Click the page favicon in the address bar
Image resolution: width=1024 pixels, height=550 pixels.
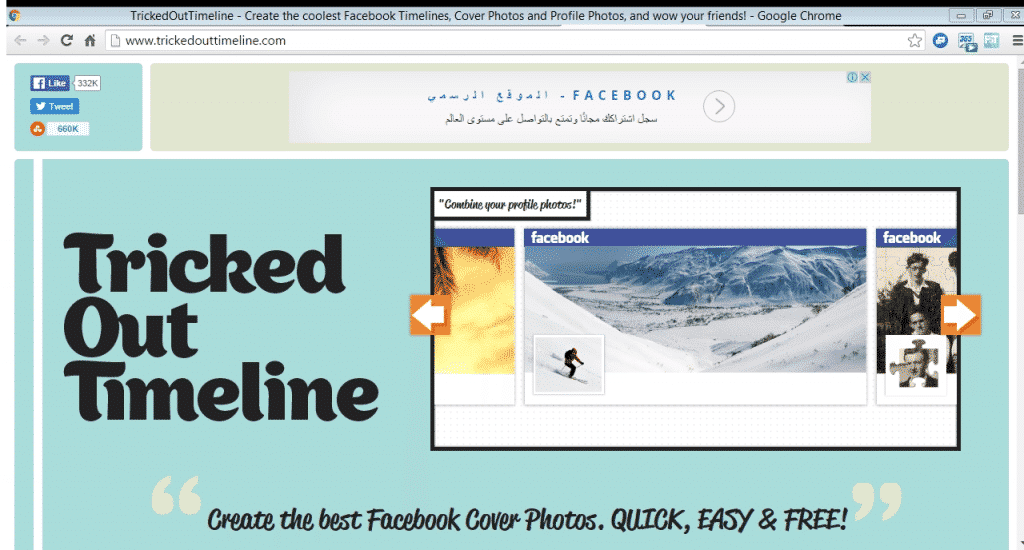pos(115,40)
